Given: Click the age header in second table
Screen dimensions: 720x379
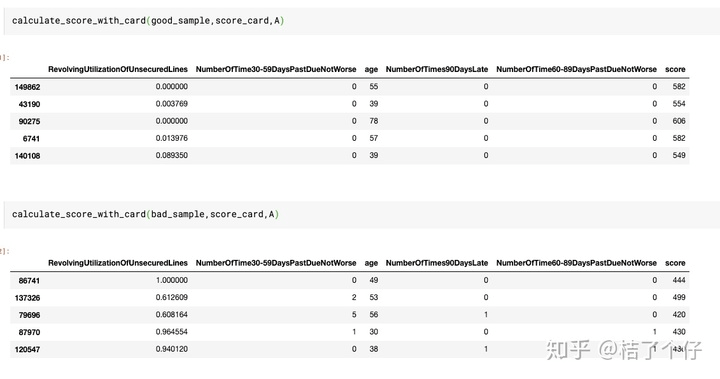Looking at the screenshot, I should 371,263.
